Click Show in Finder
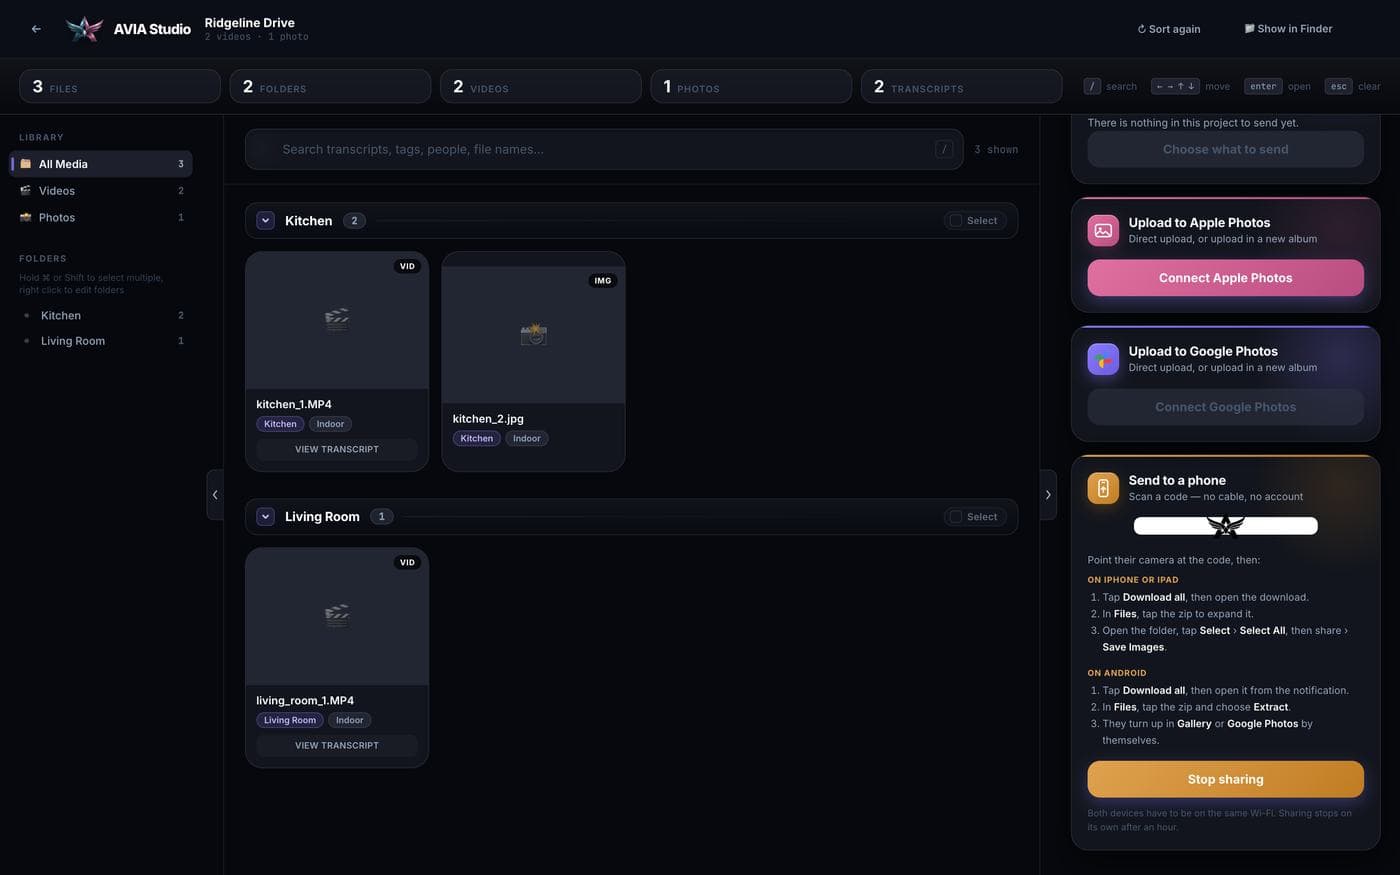The width and height of the screenshot is (1400, 875). (1288, 29)
